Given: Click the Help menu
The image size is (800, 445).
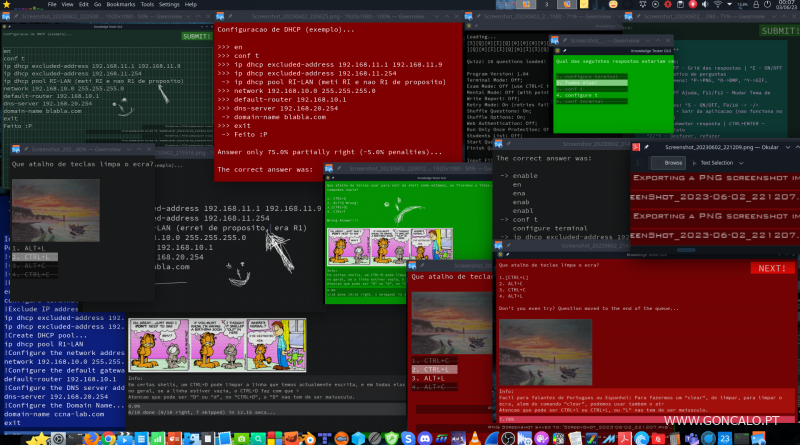Looking at the screenshot, I should click(x=191, y=4).
